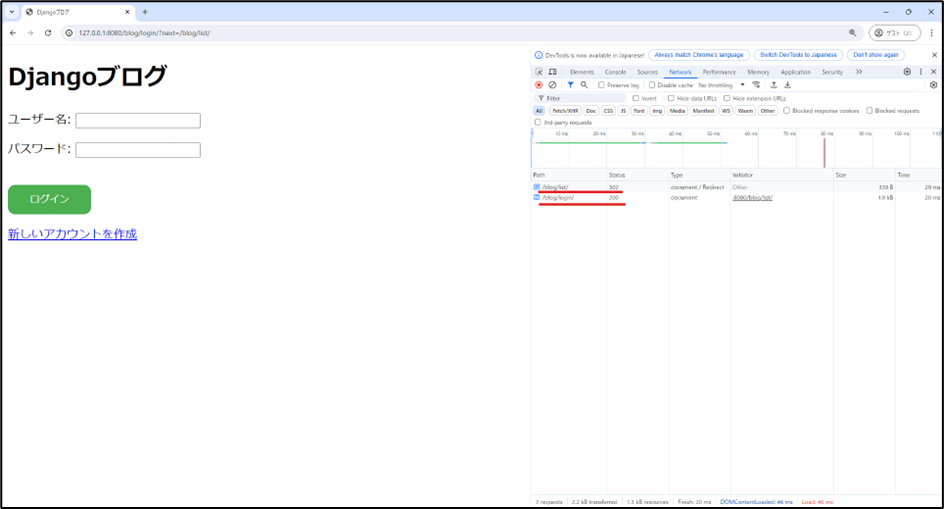Screen dimensions: 944x509
Task: Select the /blog/login/ request row
Action: 737,198
